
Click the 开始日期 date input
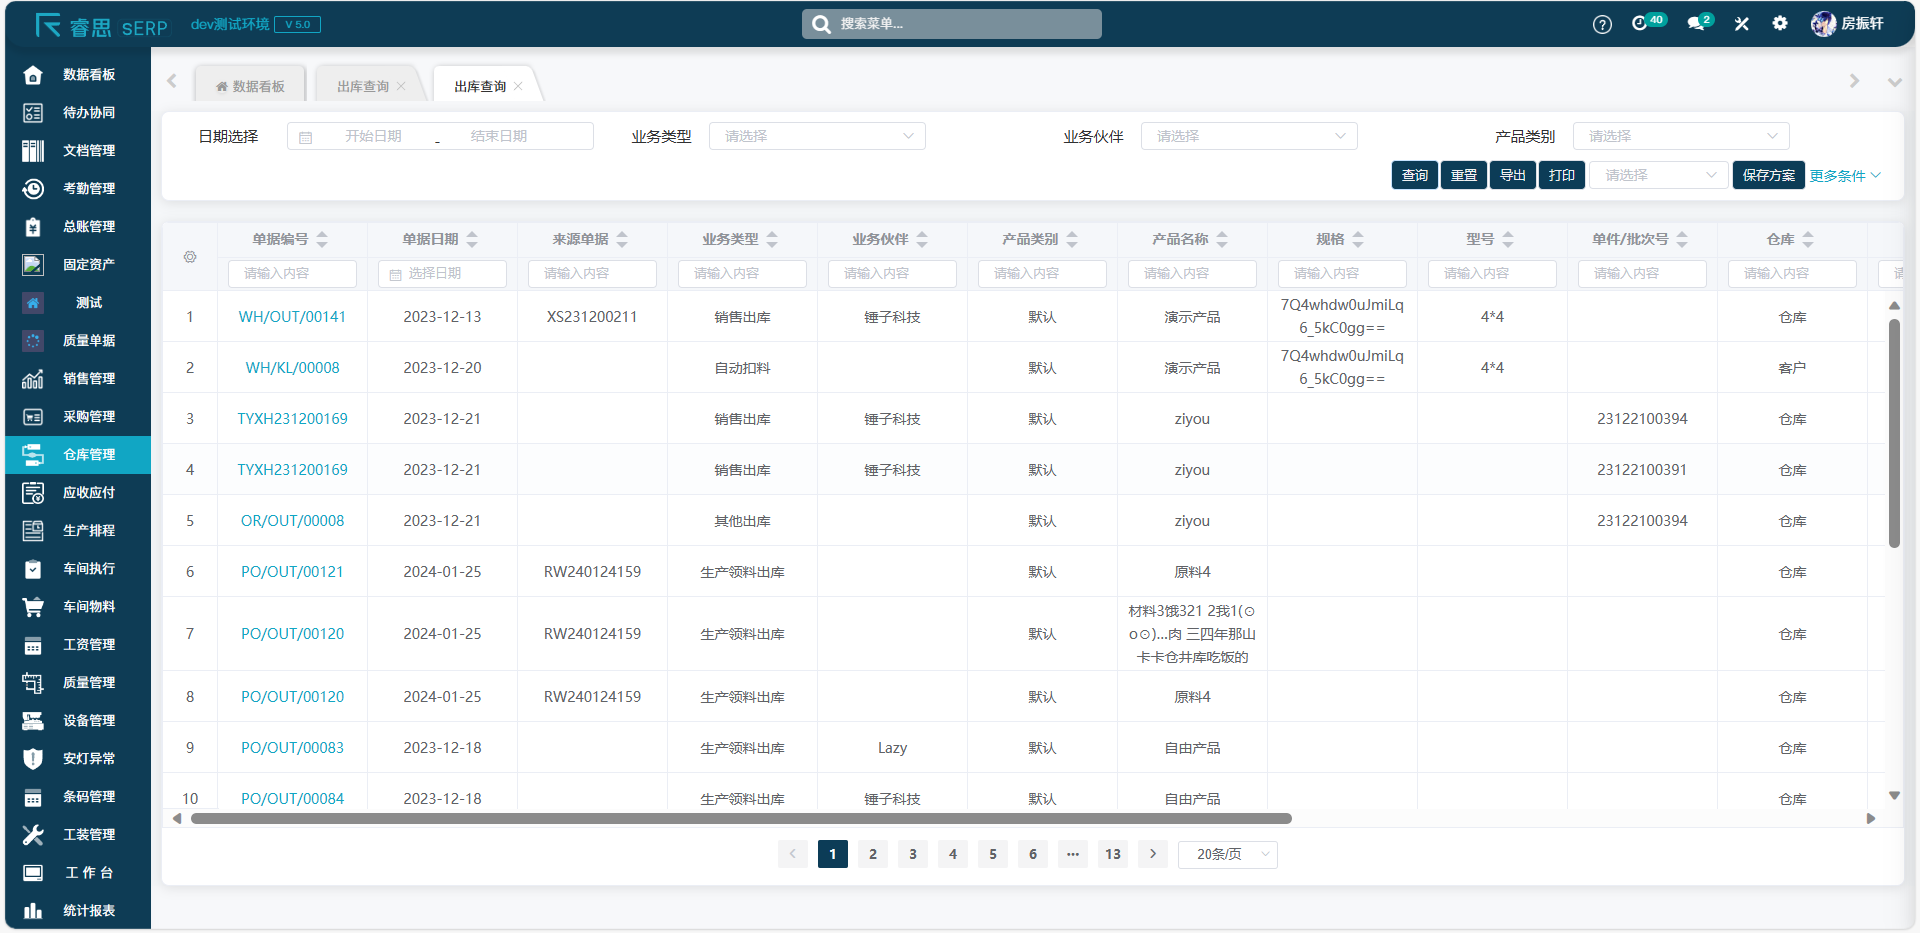point(373,136)
